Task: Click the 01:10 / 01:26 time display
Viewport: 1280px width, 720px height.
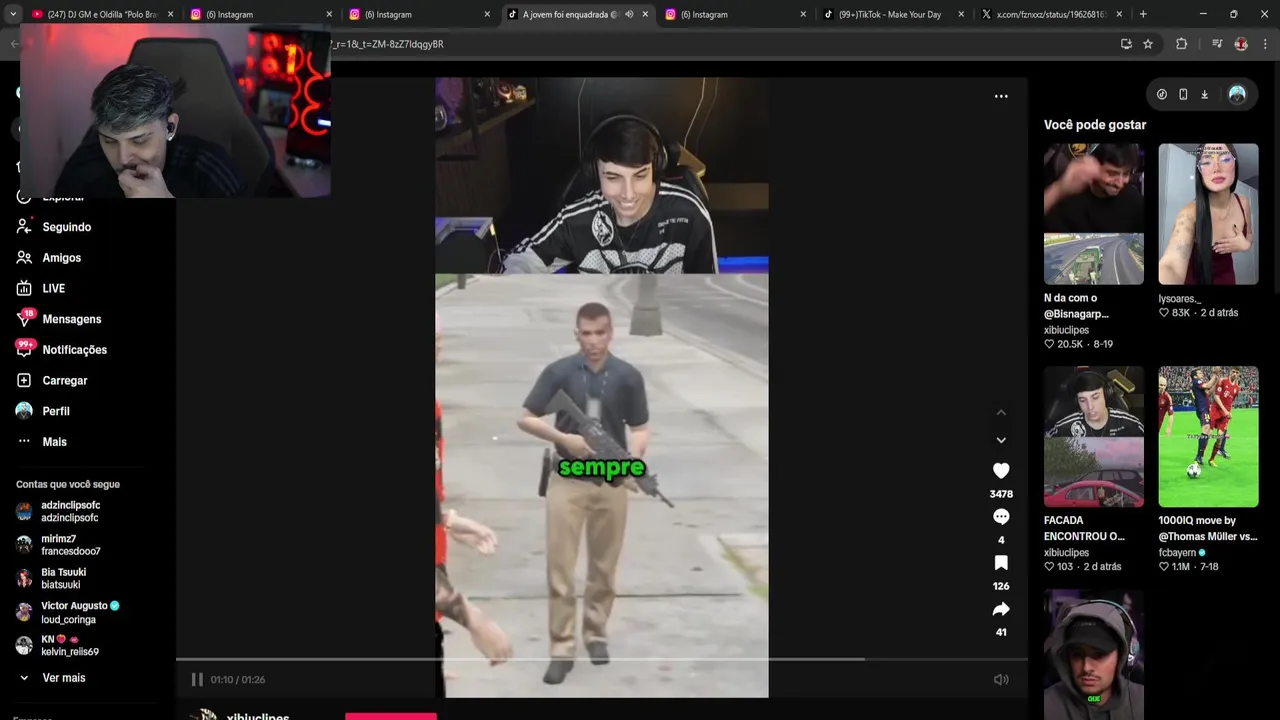Action: [x=238, y=680]
